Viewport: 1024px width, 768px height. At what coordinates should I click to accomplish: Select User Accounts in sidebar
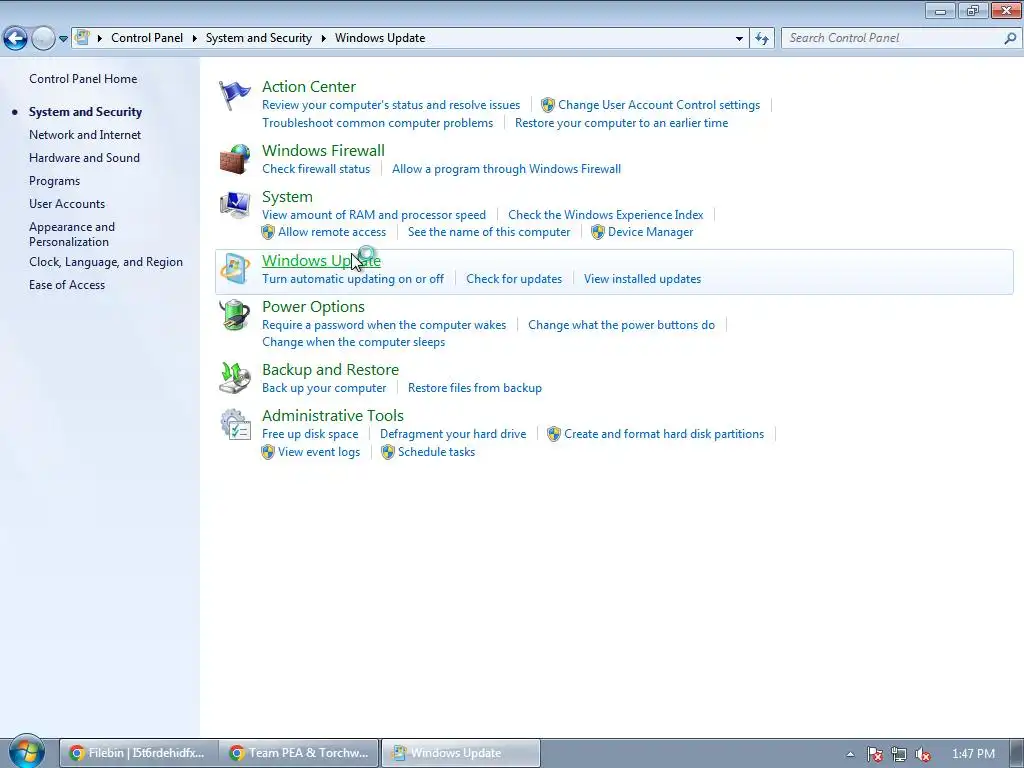[67, 204]
